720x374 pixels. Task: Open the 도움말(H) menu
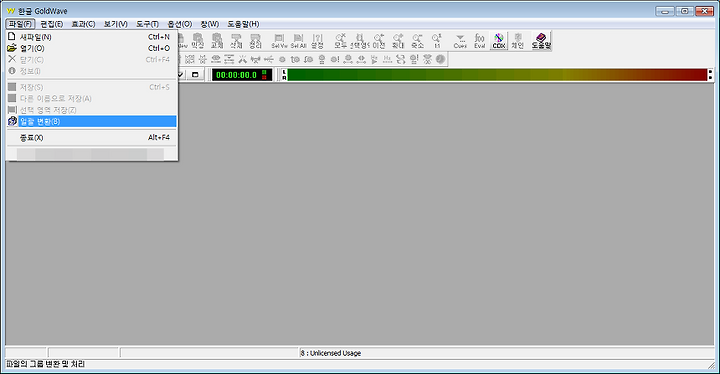tap(243, 24)
